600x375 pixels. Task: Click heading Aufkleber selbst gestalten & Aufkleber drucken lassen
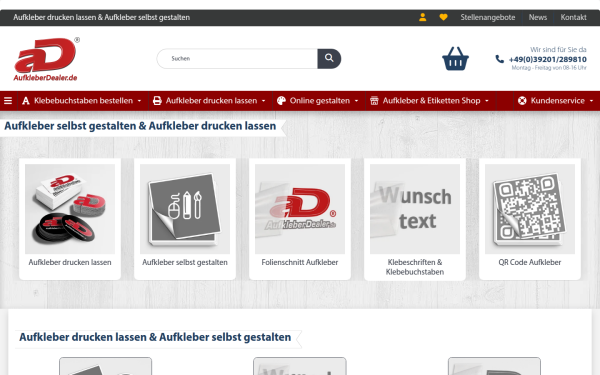click(x=140, y=126)
